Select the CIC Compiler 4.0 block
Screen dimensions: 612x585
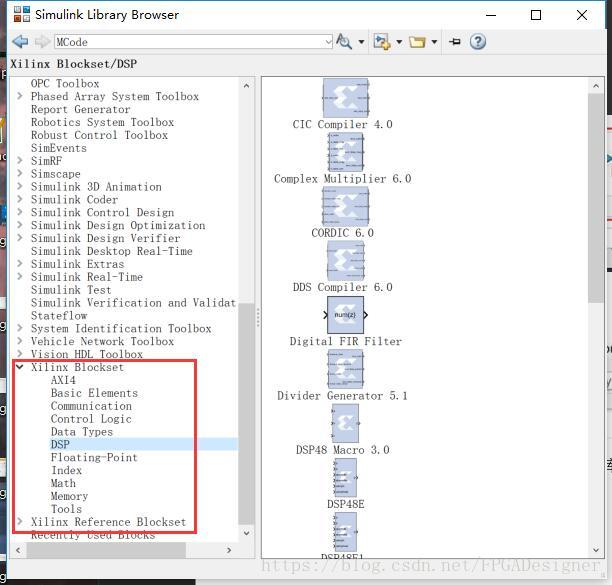pos(345,98)
